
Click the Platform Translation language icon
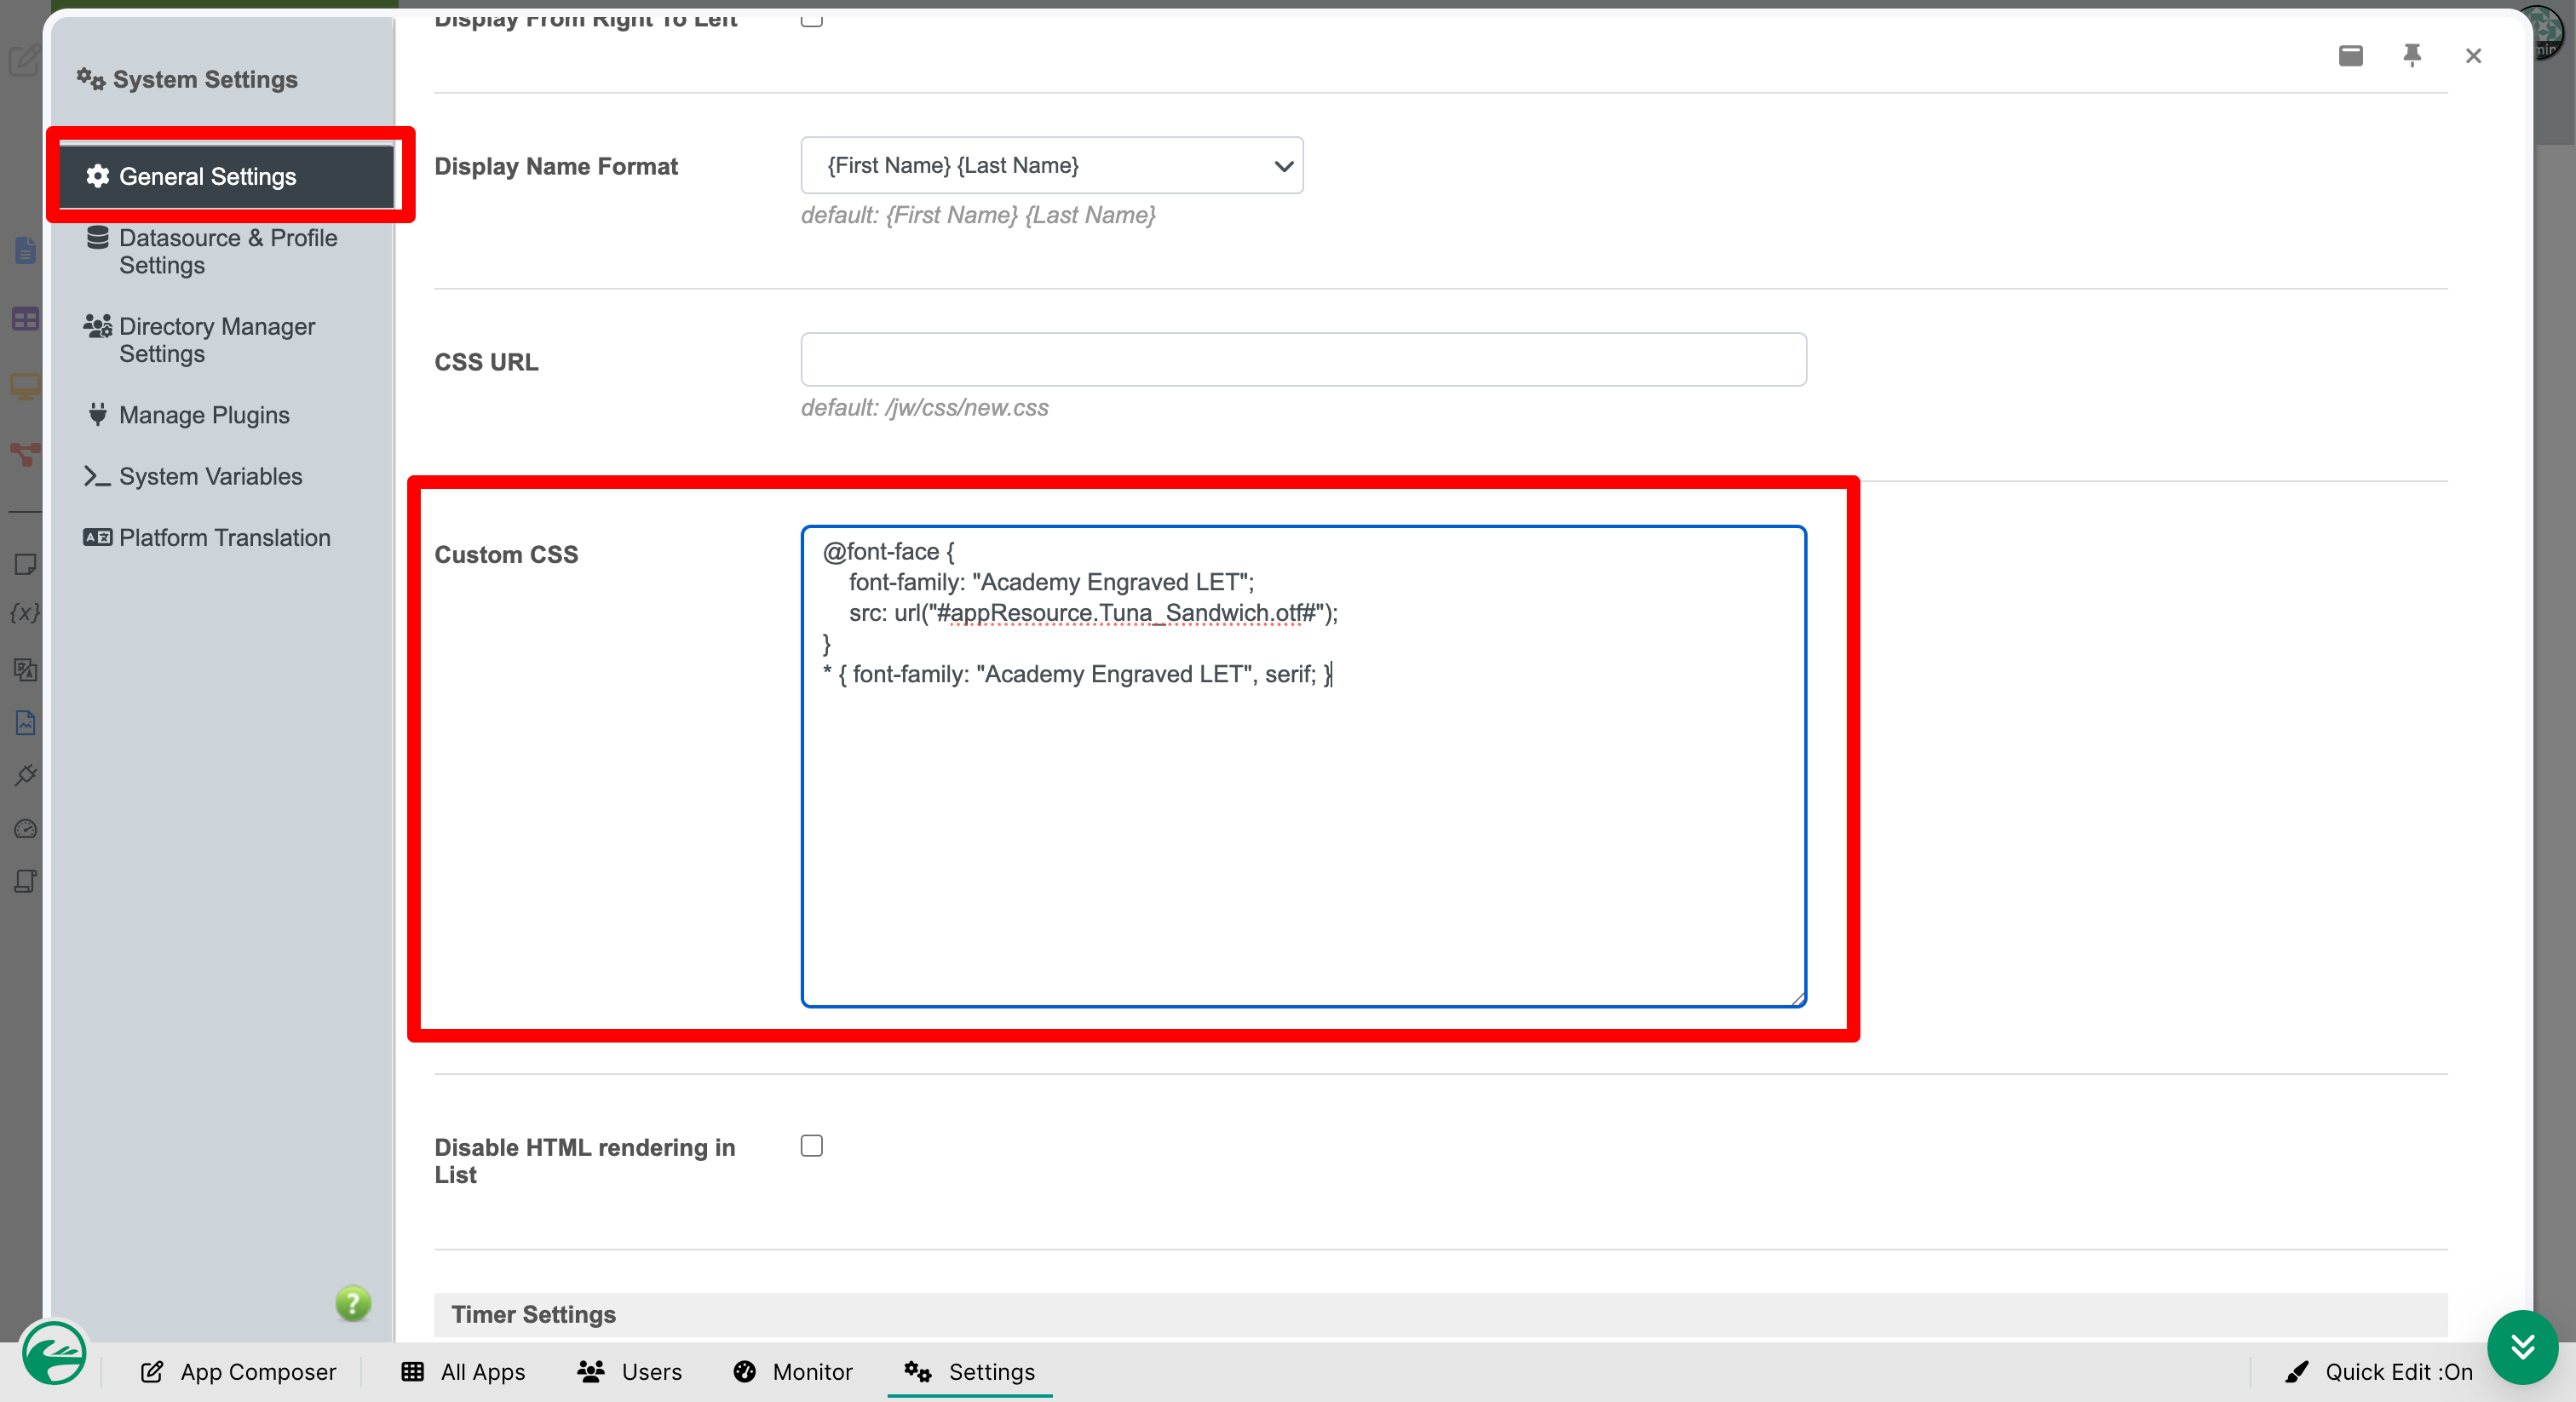click(x=97, y=538)
